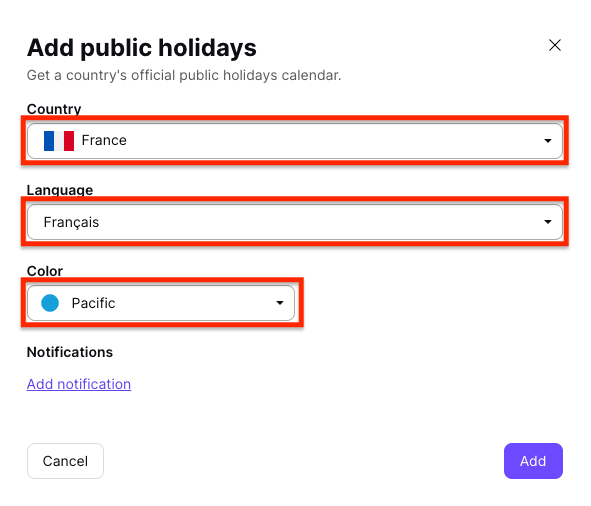Click the Color field label

[x=44, y=271]
